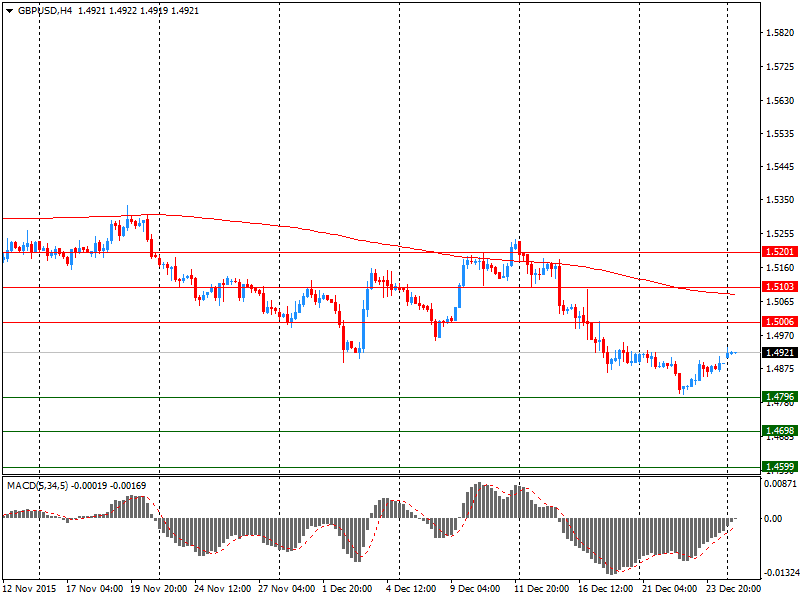Click the 17 Nov 04:00 time label
This screenshot has height=600, width=800.
tap(94, 589)
